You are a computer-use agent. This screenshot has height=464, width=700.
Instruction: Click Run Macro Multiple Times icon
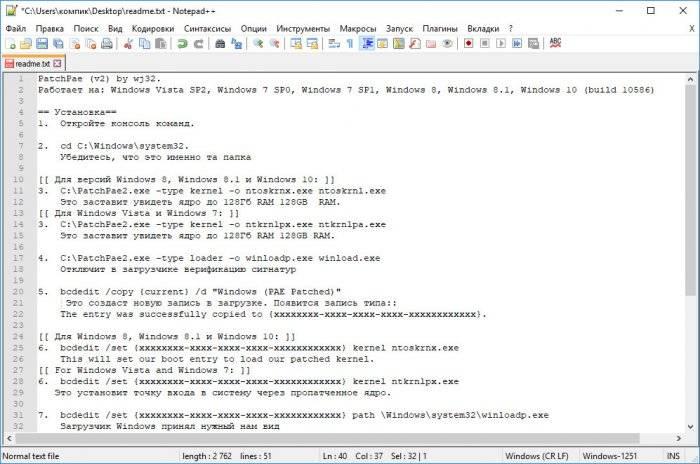tap(517, 43)
